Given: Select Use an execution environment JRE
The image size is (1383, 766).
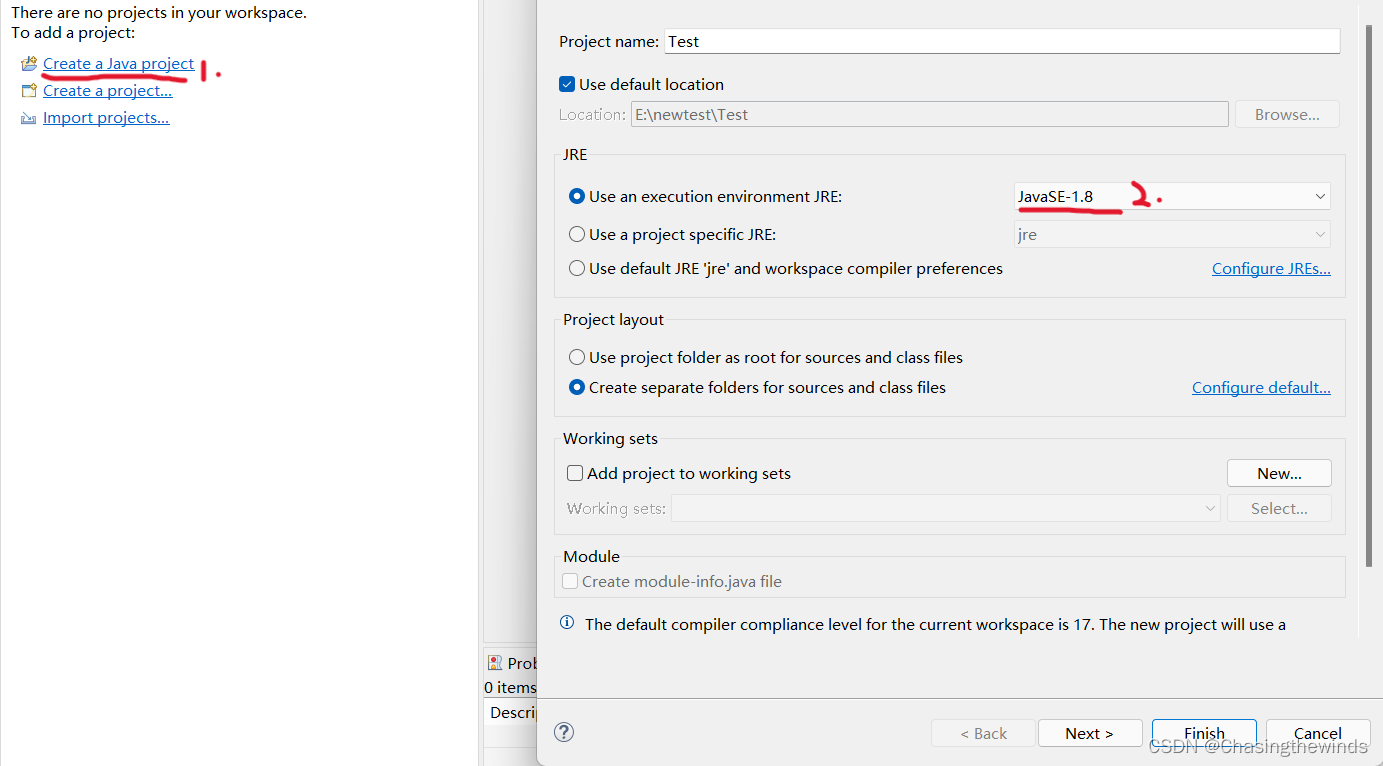Looking at the screenshot, I should pyautogui.click(x=577, y=197).
